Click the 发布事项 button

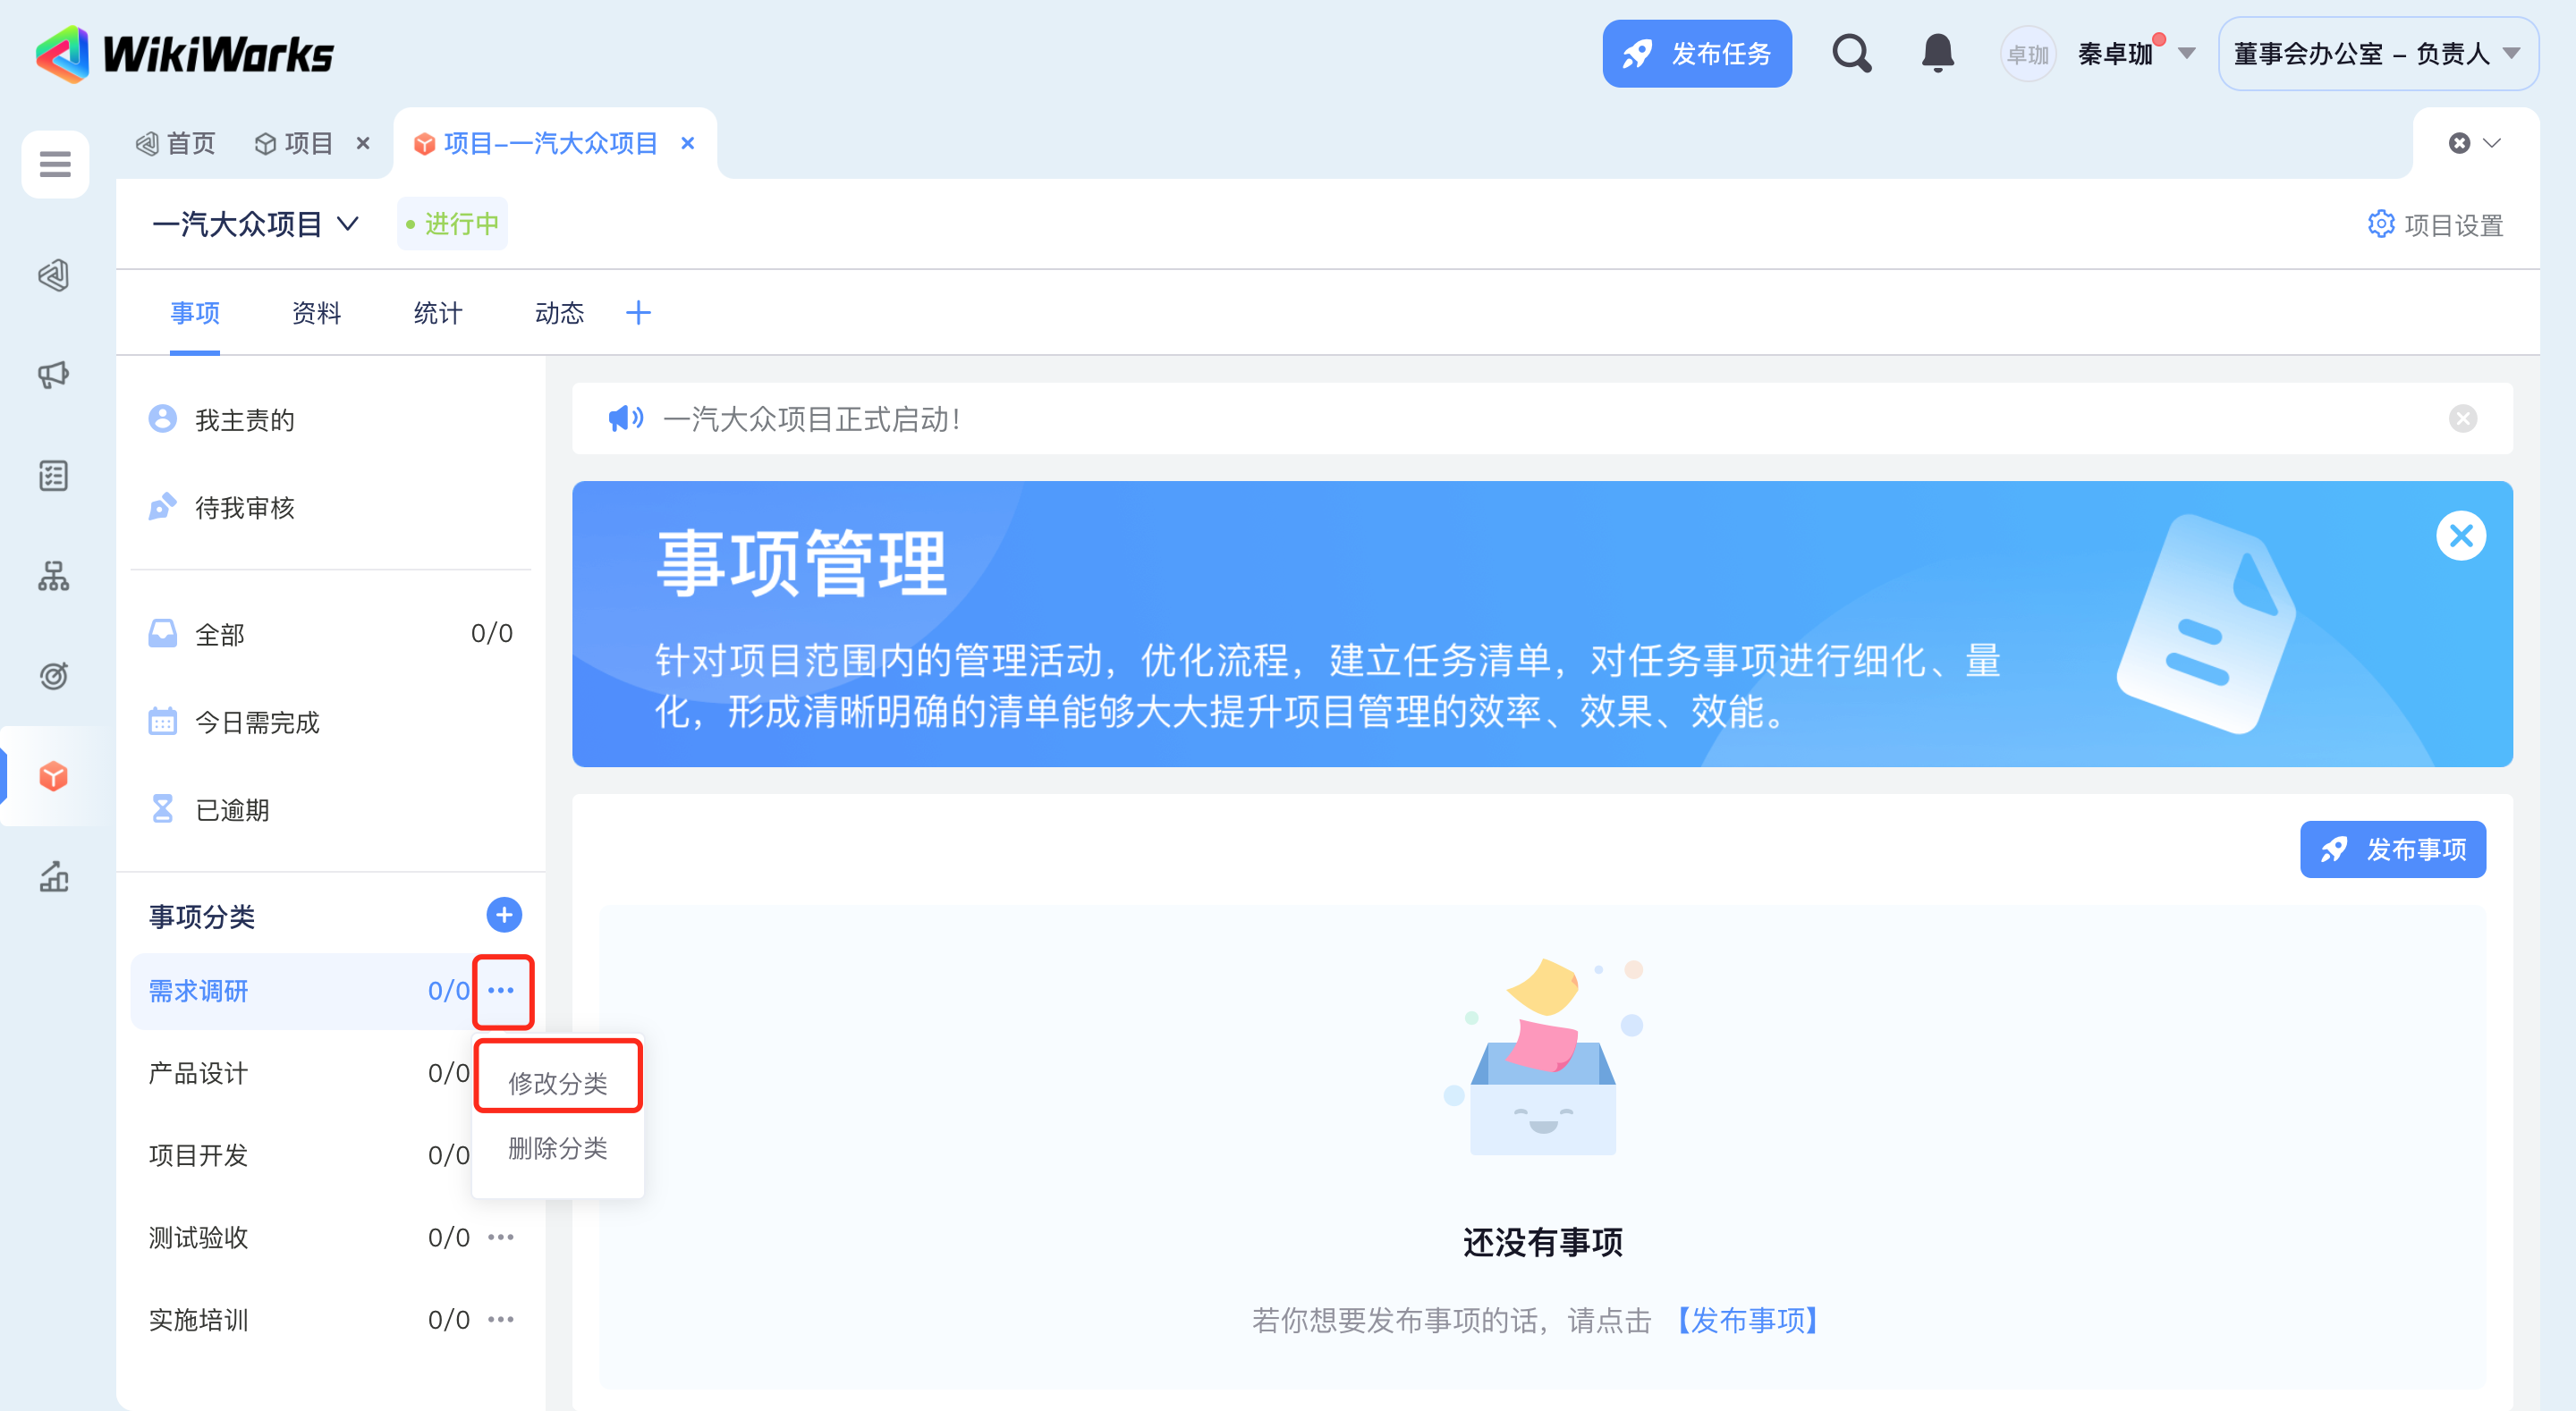[2392, 849]
